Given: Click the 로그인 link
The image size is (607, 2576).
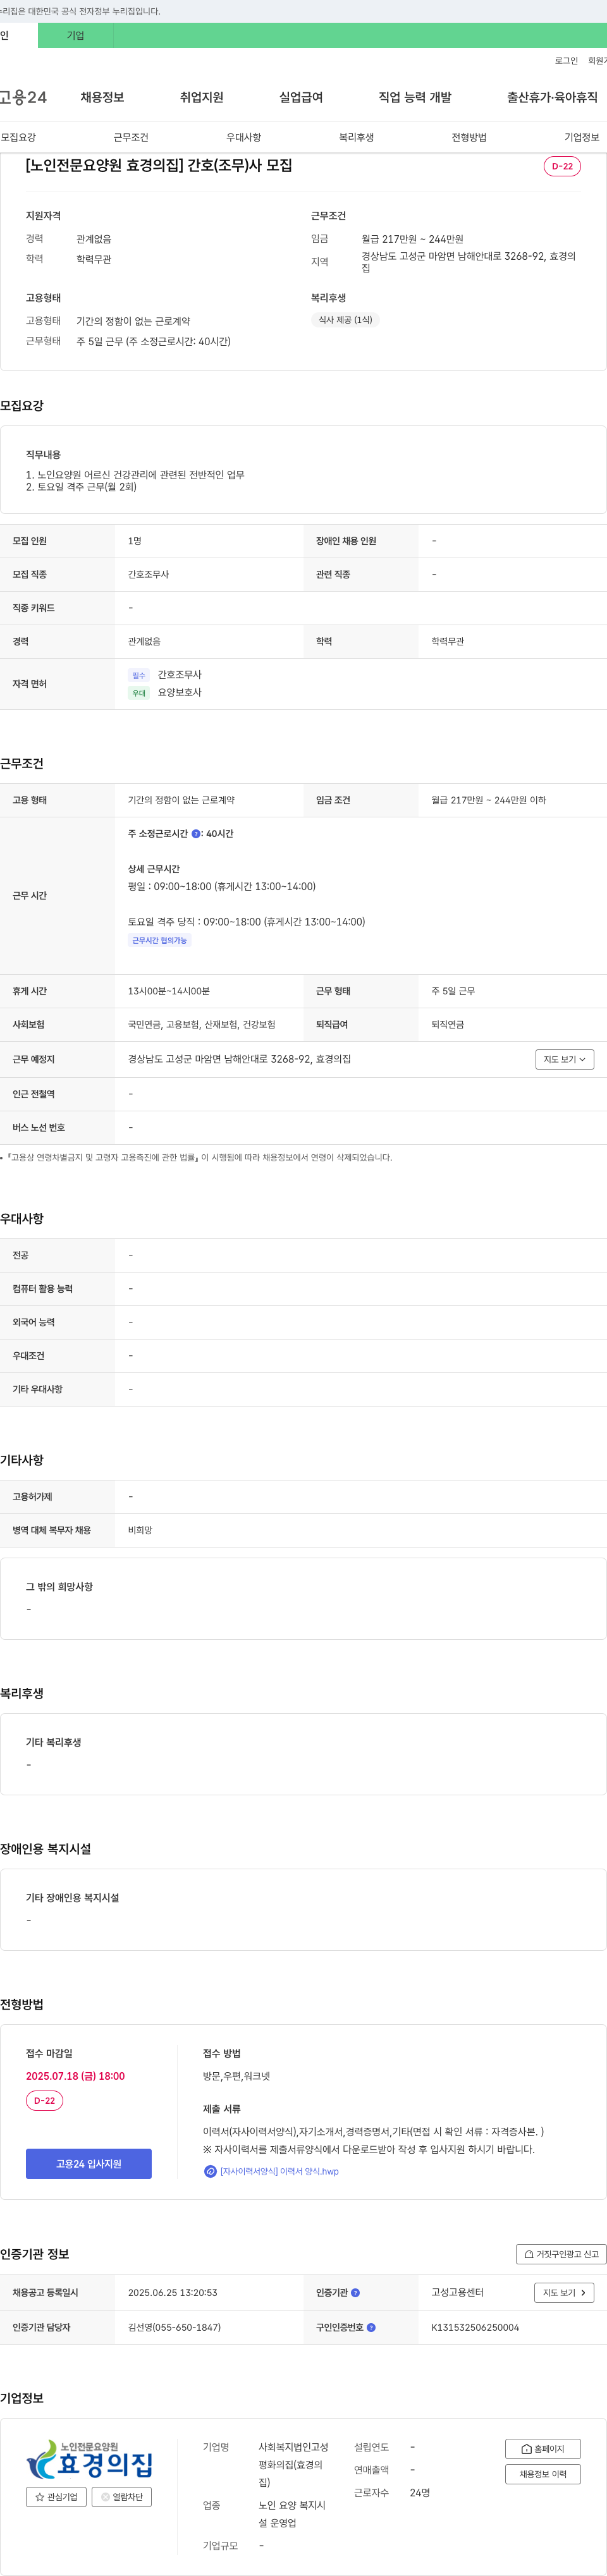Looking at the screenshot, I should coord(566,61).
